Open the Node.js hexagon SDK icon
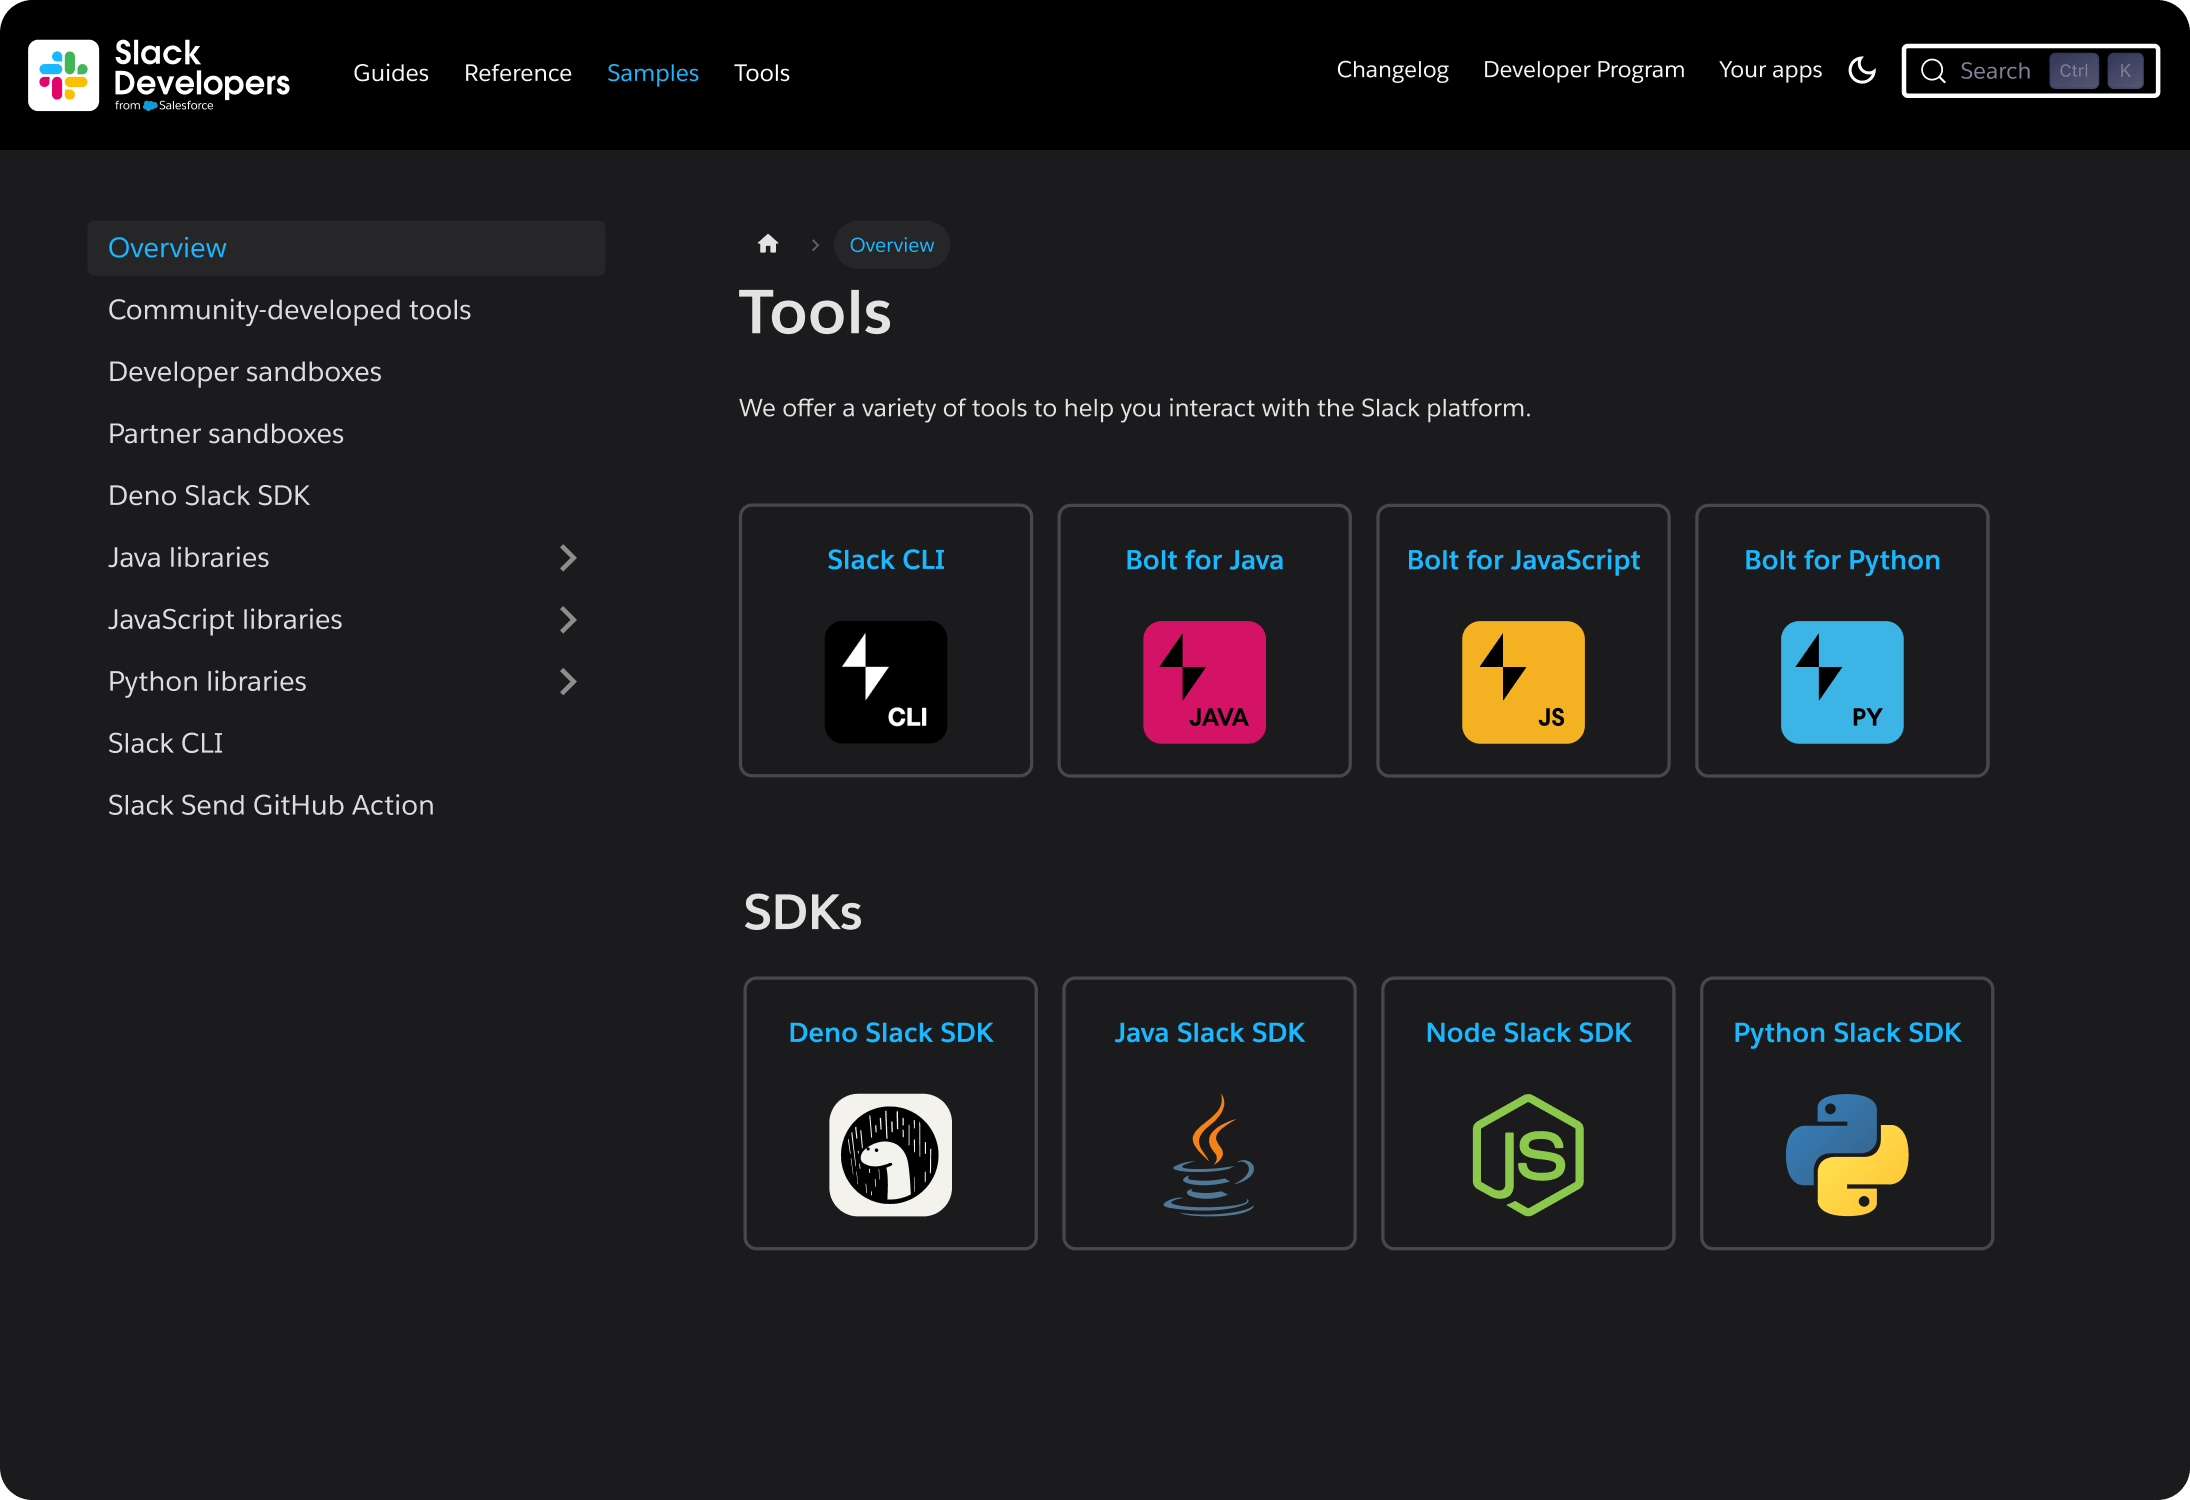The image size is (2190, 1500). click(x=1527, y=1155)
